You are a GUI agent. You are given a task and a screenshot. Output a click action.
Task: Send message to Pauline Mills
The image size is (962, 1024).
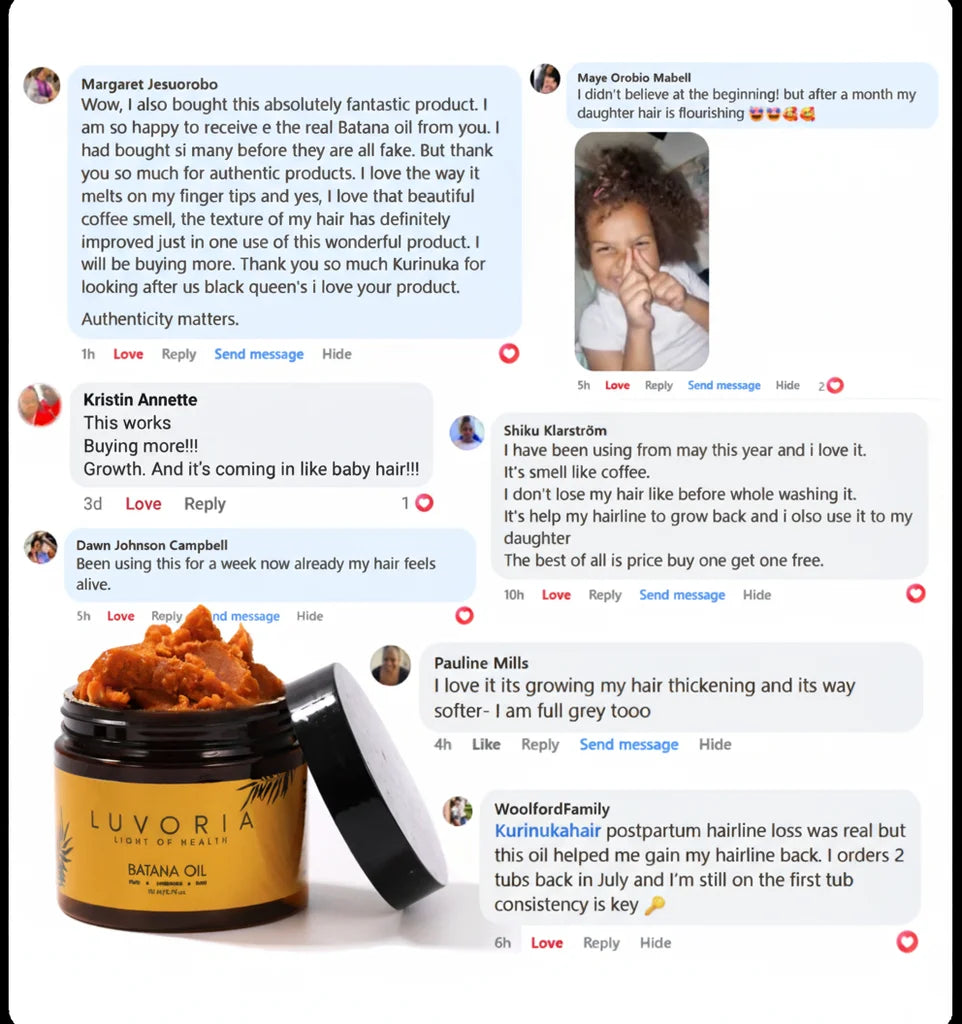[x=629, y=744]
